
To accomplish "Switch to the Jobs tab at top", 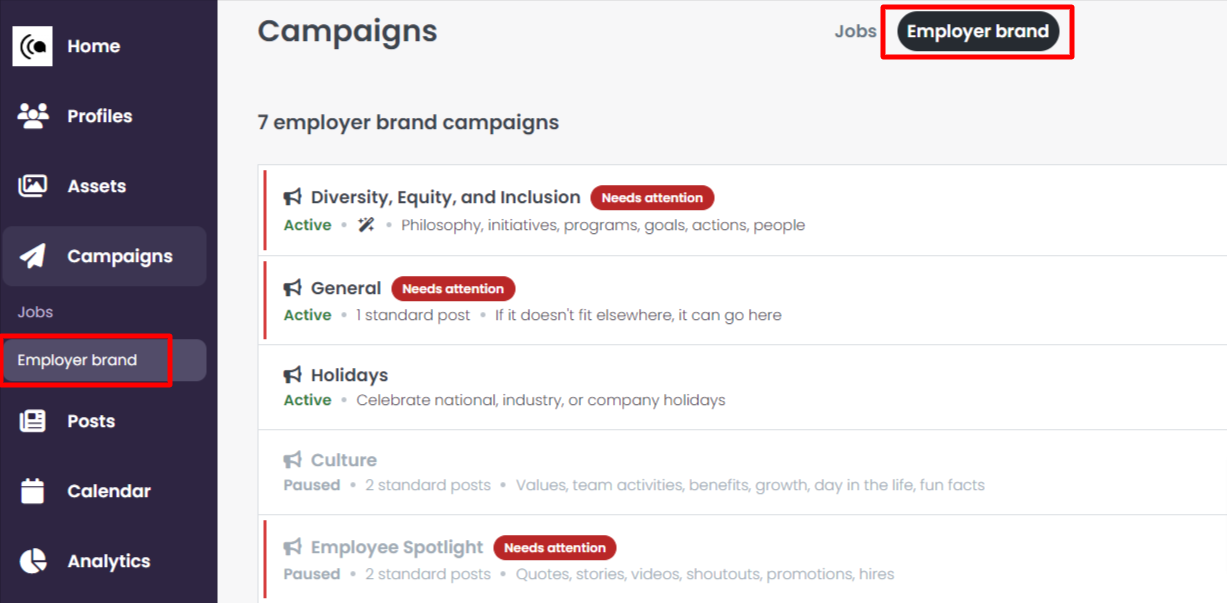I will click(x=855, y=31).
